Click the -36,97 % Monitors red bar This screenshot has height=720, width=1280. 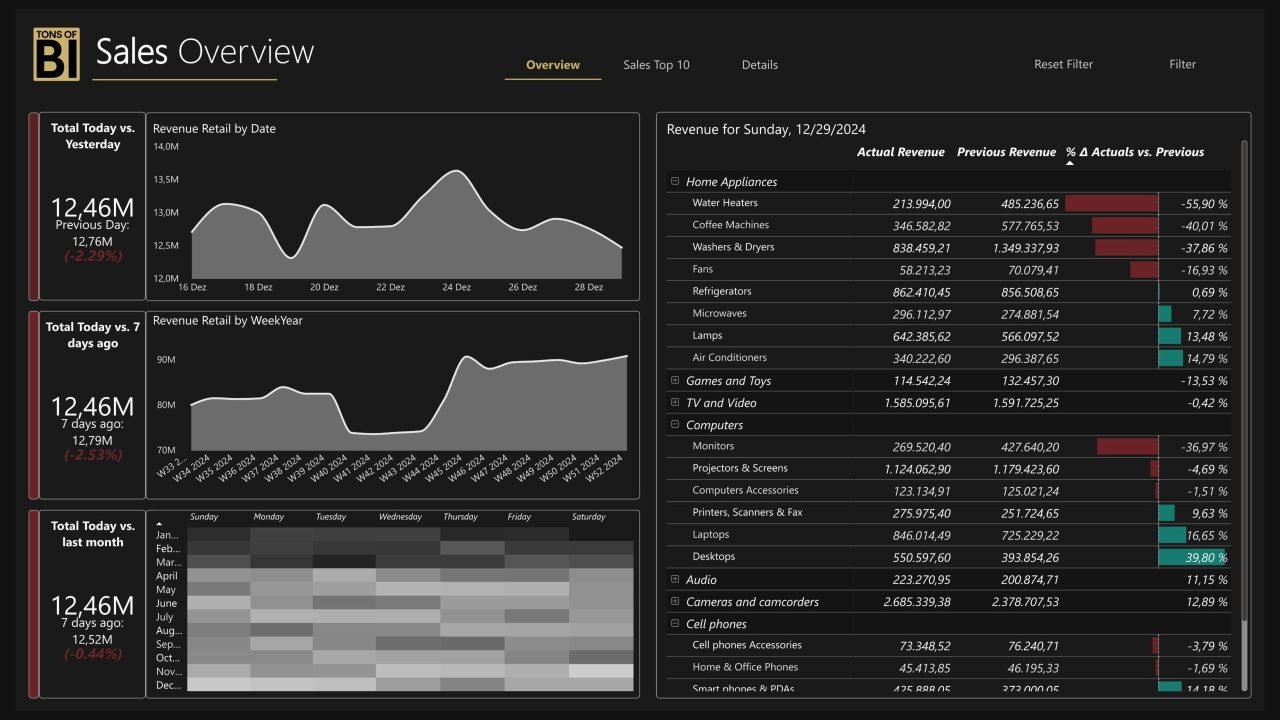tap(1127, 446)
